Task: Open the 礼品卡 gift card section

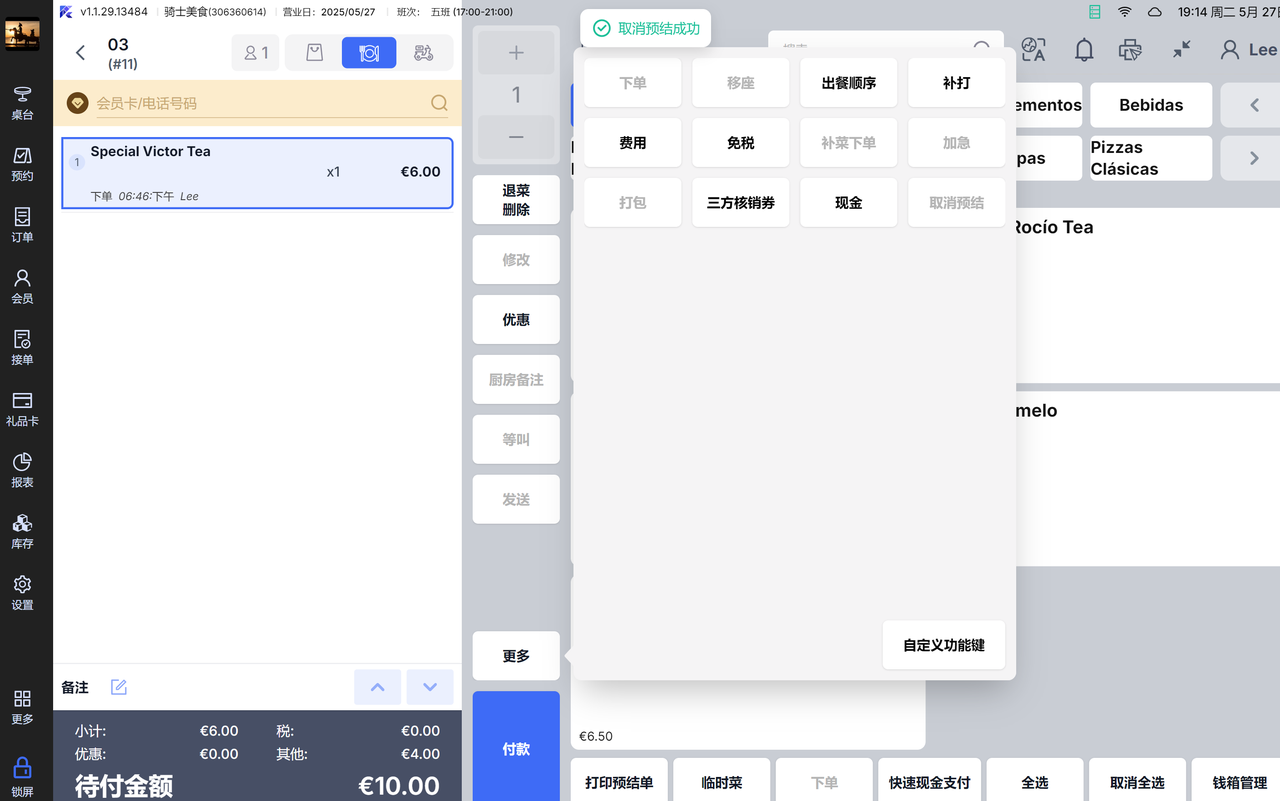Action: click(22, 409)
